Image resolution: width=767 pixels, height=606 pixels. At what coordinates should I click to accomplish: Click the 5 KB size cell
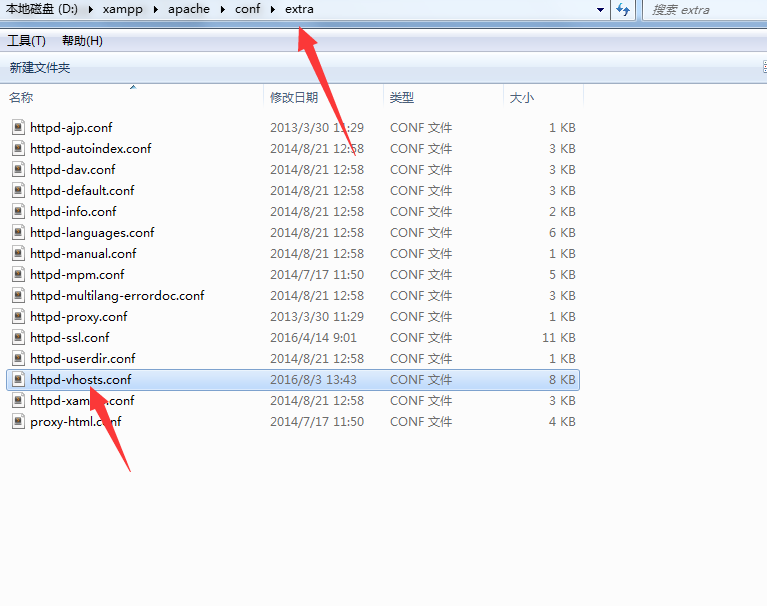pos(562,274)
